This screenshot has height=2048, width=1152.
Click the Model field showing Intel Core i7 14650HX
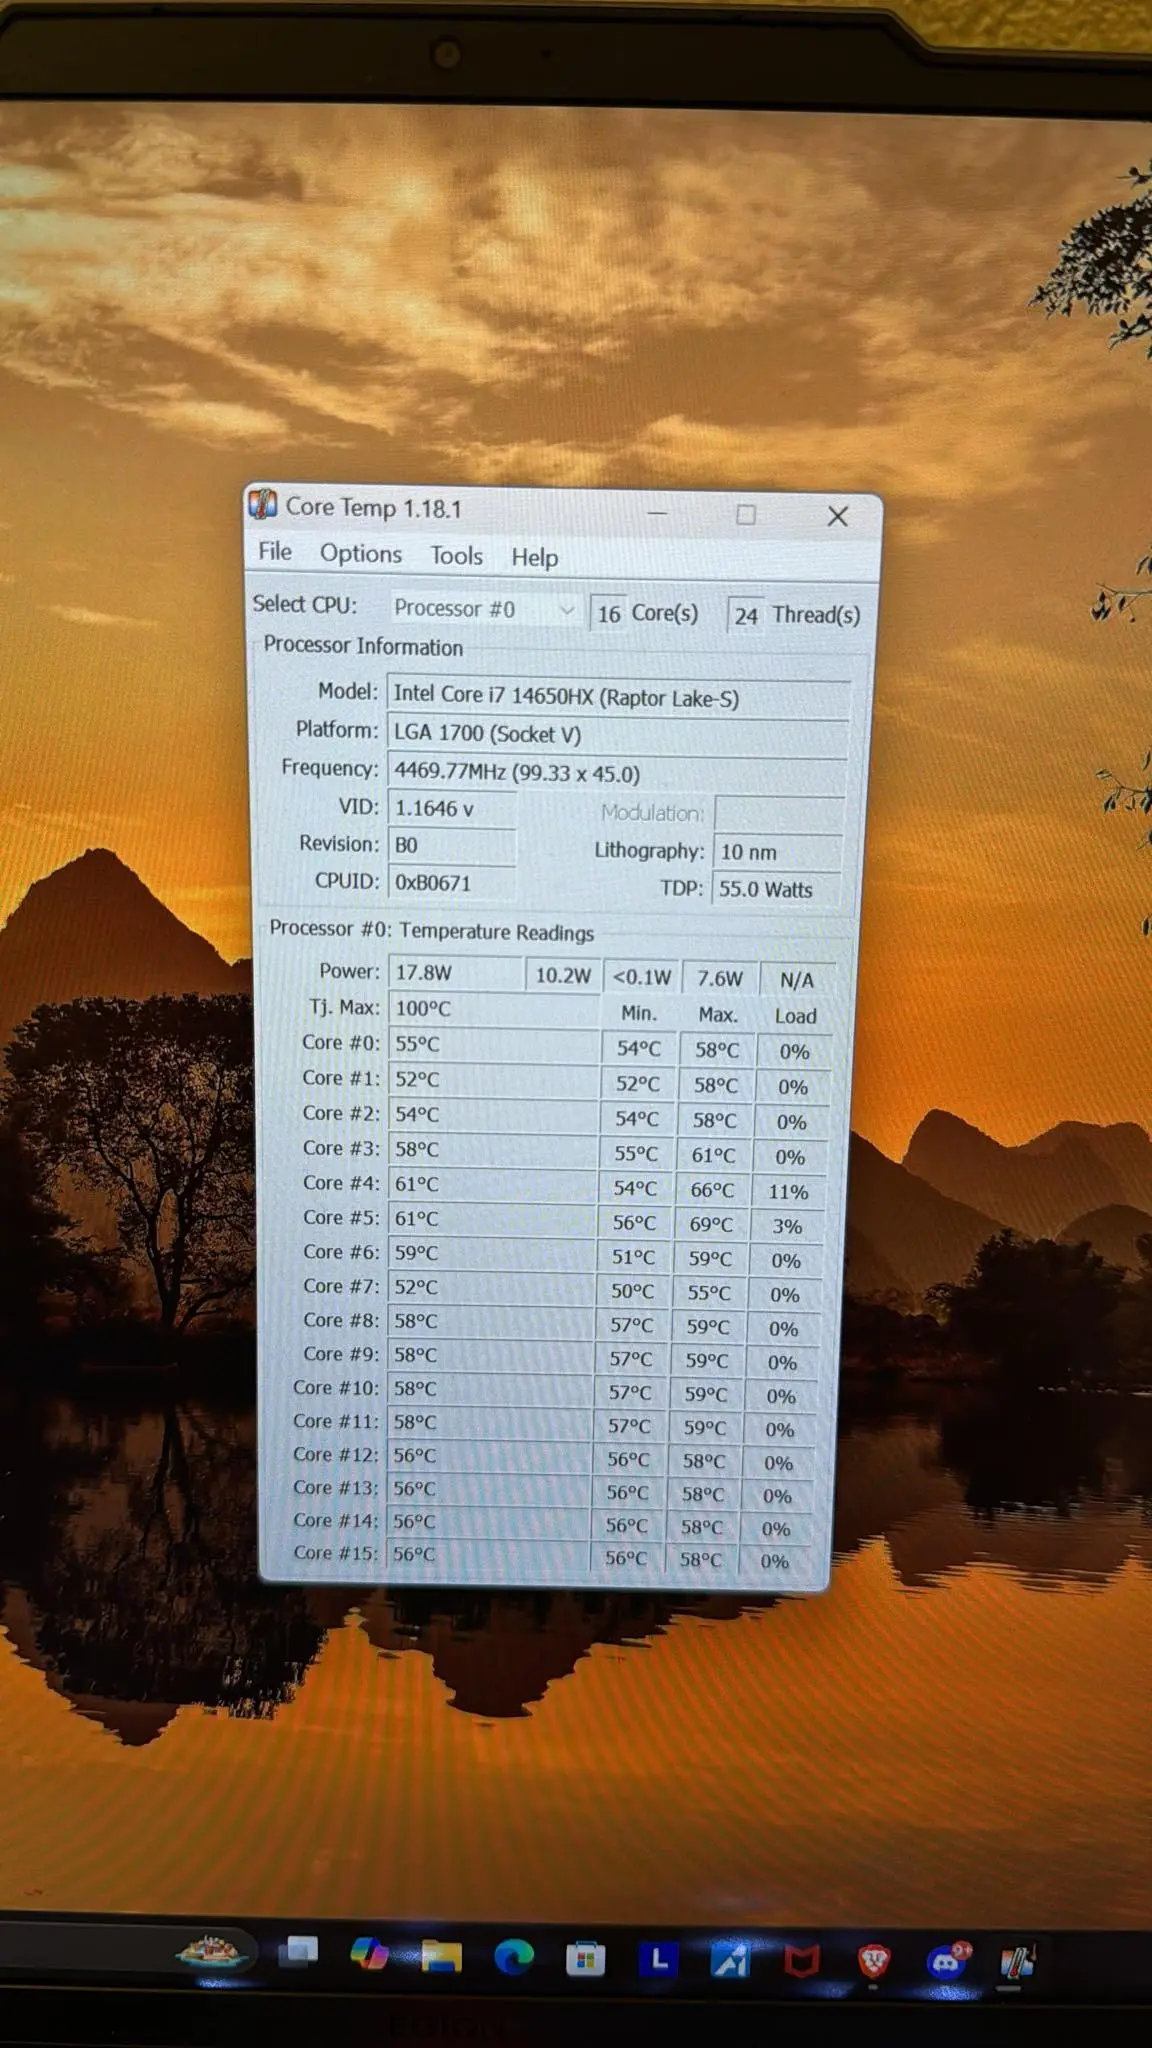pos(618,696)
